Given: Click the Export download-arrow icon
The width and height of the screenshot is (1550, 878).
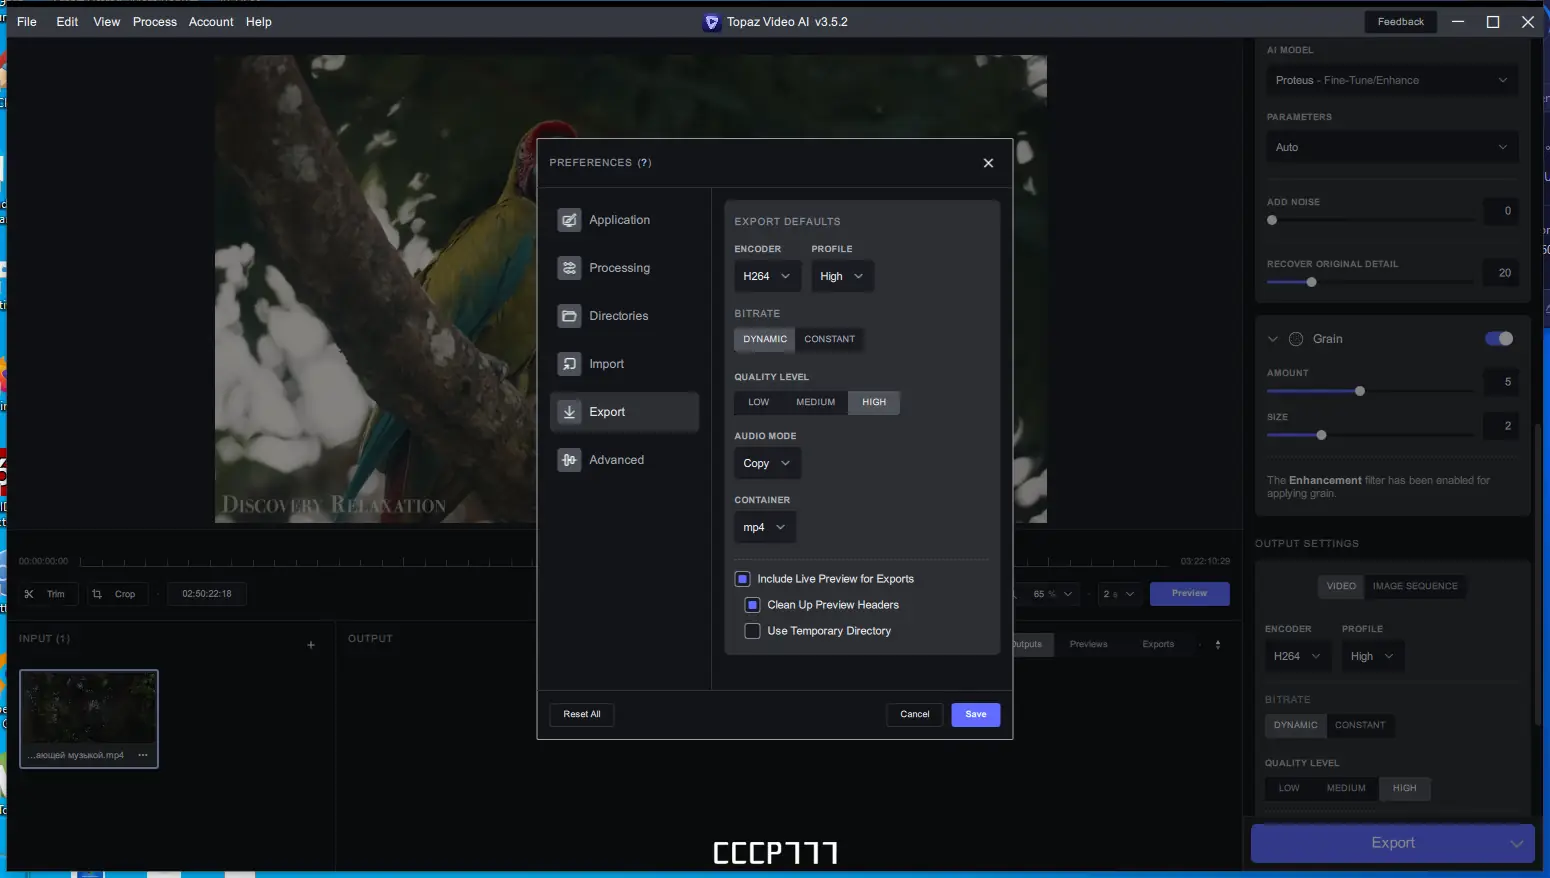Looking at the screenshot, I should [569, 412].
